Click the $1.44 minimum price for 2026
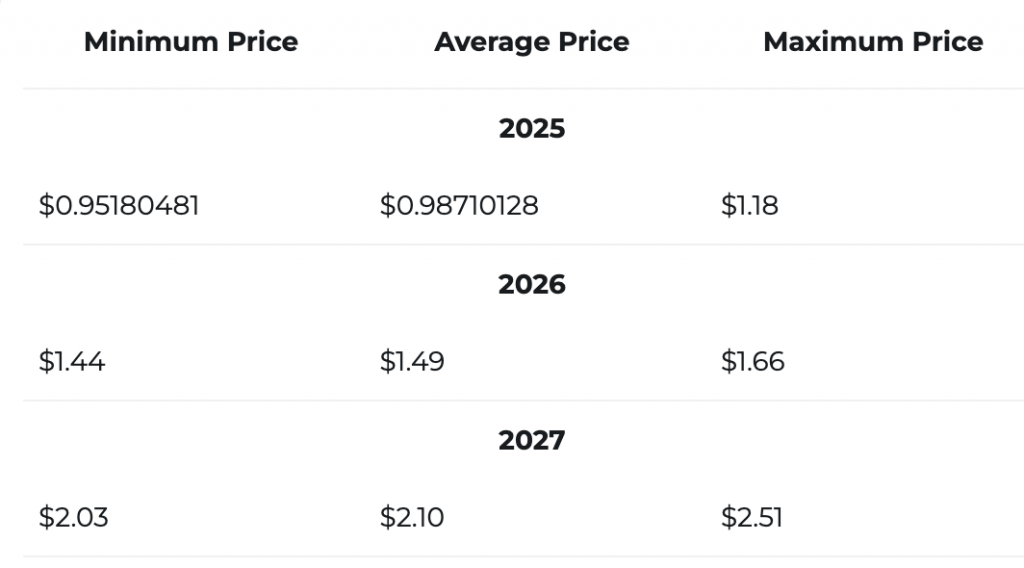This screenshot has width=1024, height=568. (x=72, y=361)
